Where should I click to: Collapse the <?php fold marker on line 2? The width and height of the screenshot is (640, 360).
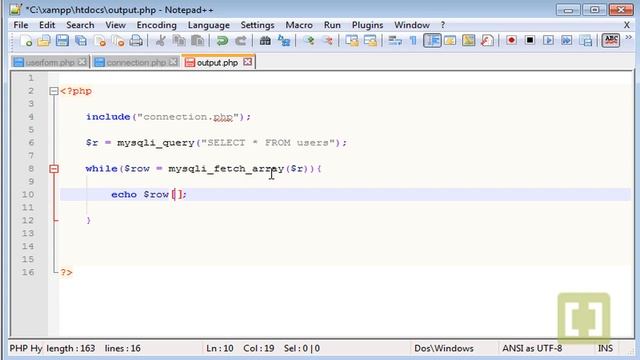point(54,91)
